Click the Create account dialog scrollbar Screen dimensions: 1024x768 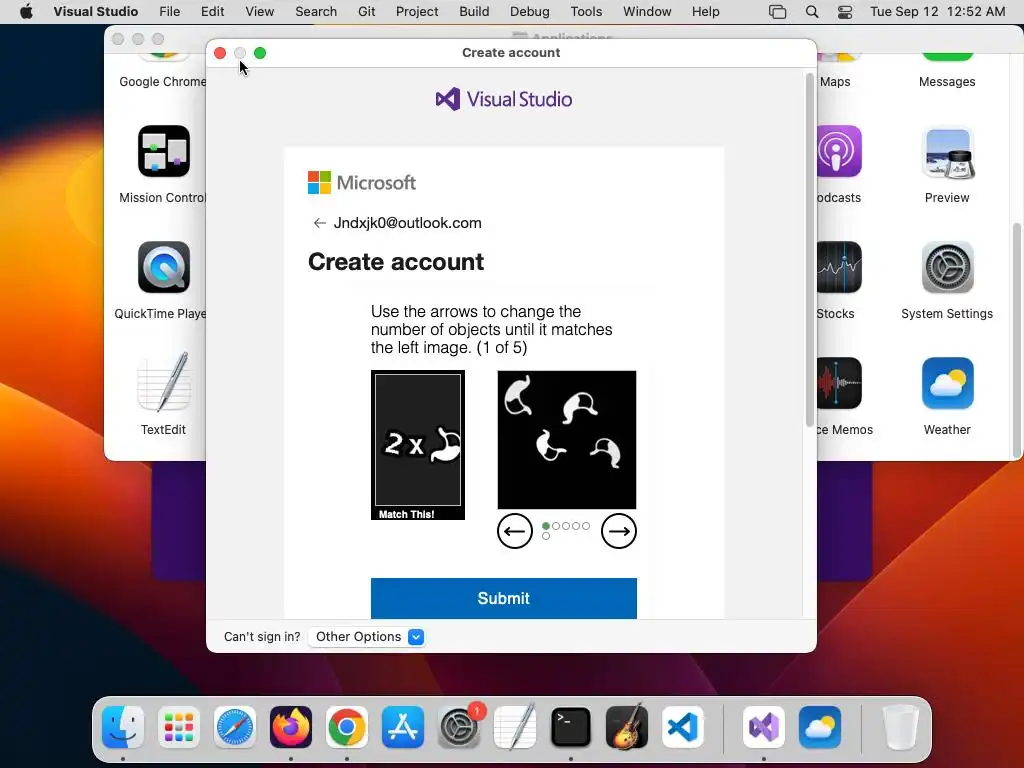pos(810,248)
